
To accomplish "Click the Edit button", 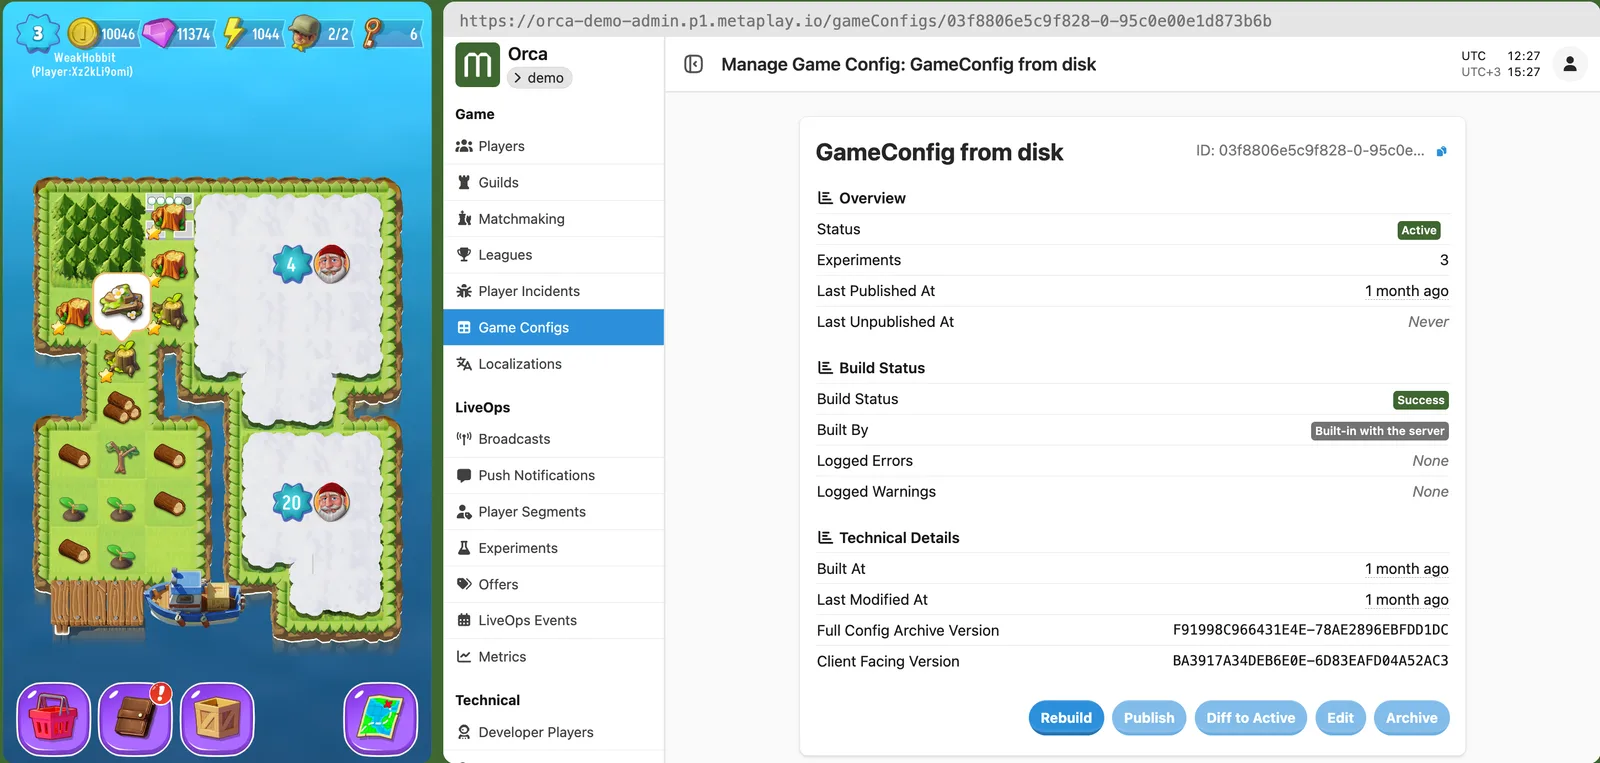I will [x=1340, y=718].
